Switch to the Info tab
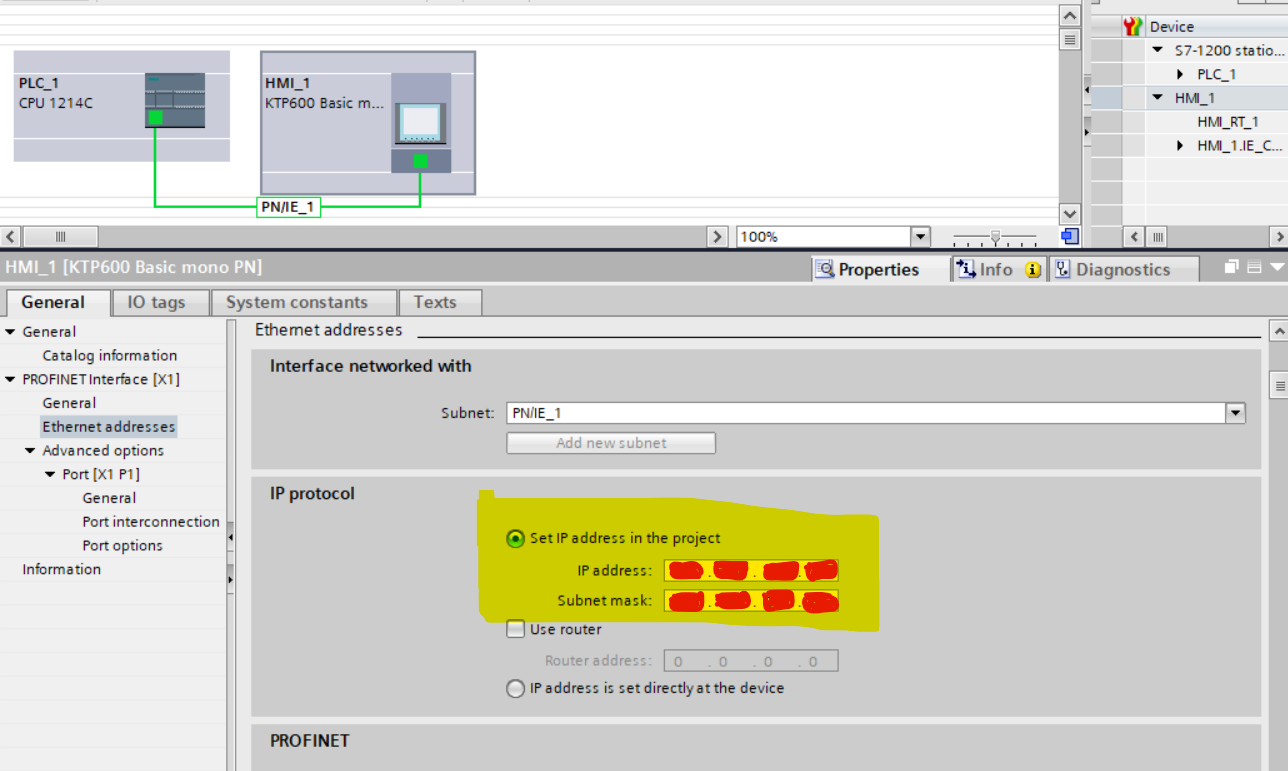Screen dimensions: 1288x771 click(x=997, y=269)
